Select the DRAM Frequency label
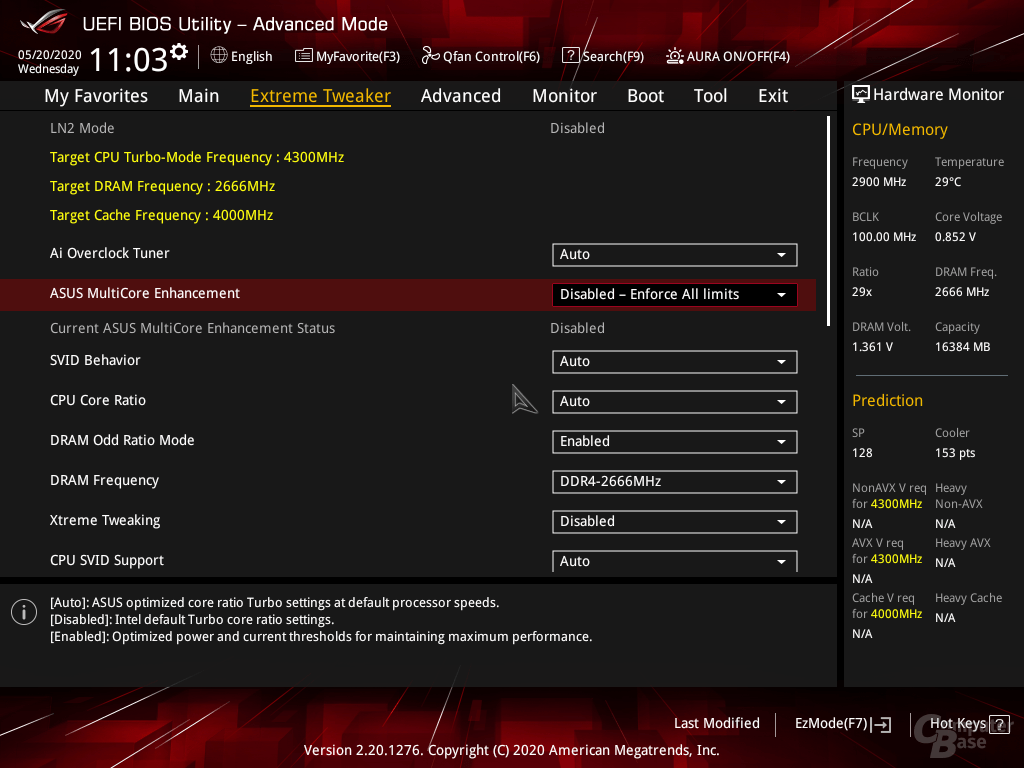Viewport: 1024px width, 768px height. (104, 481)
